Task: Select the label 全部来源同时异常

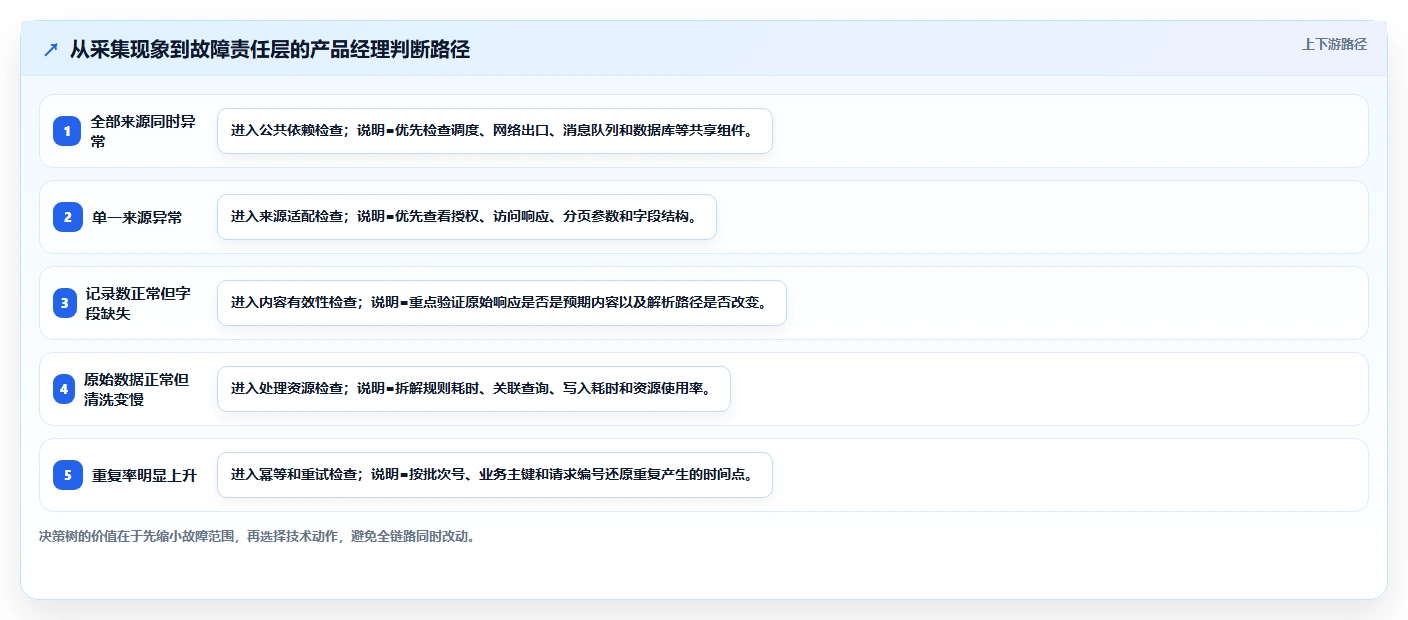Action: click(x=143, y=131)
